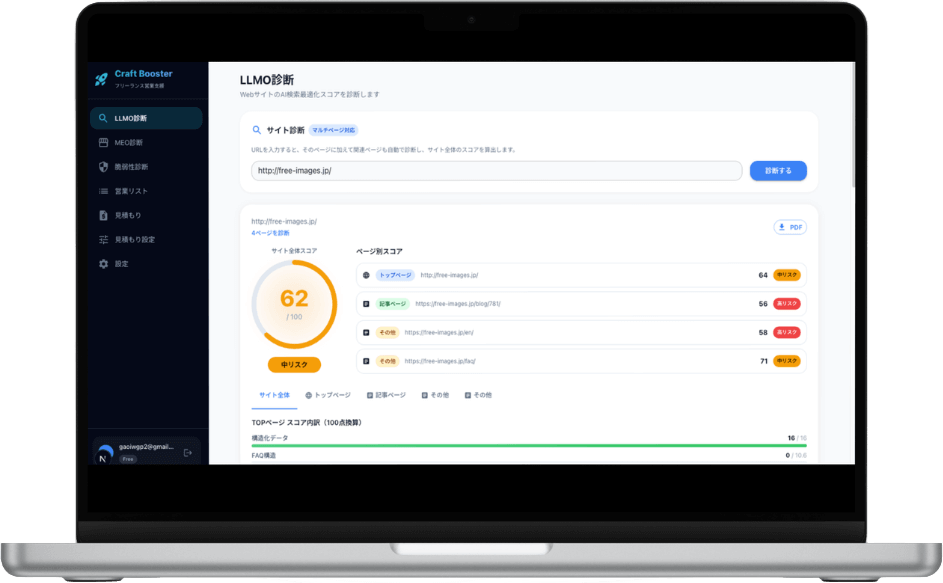Download the report as PDF
Screen dimensions: 943x583
pyautogui.click(x=790, y=227)
